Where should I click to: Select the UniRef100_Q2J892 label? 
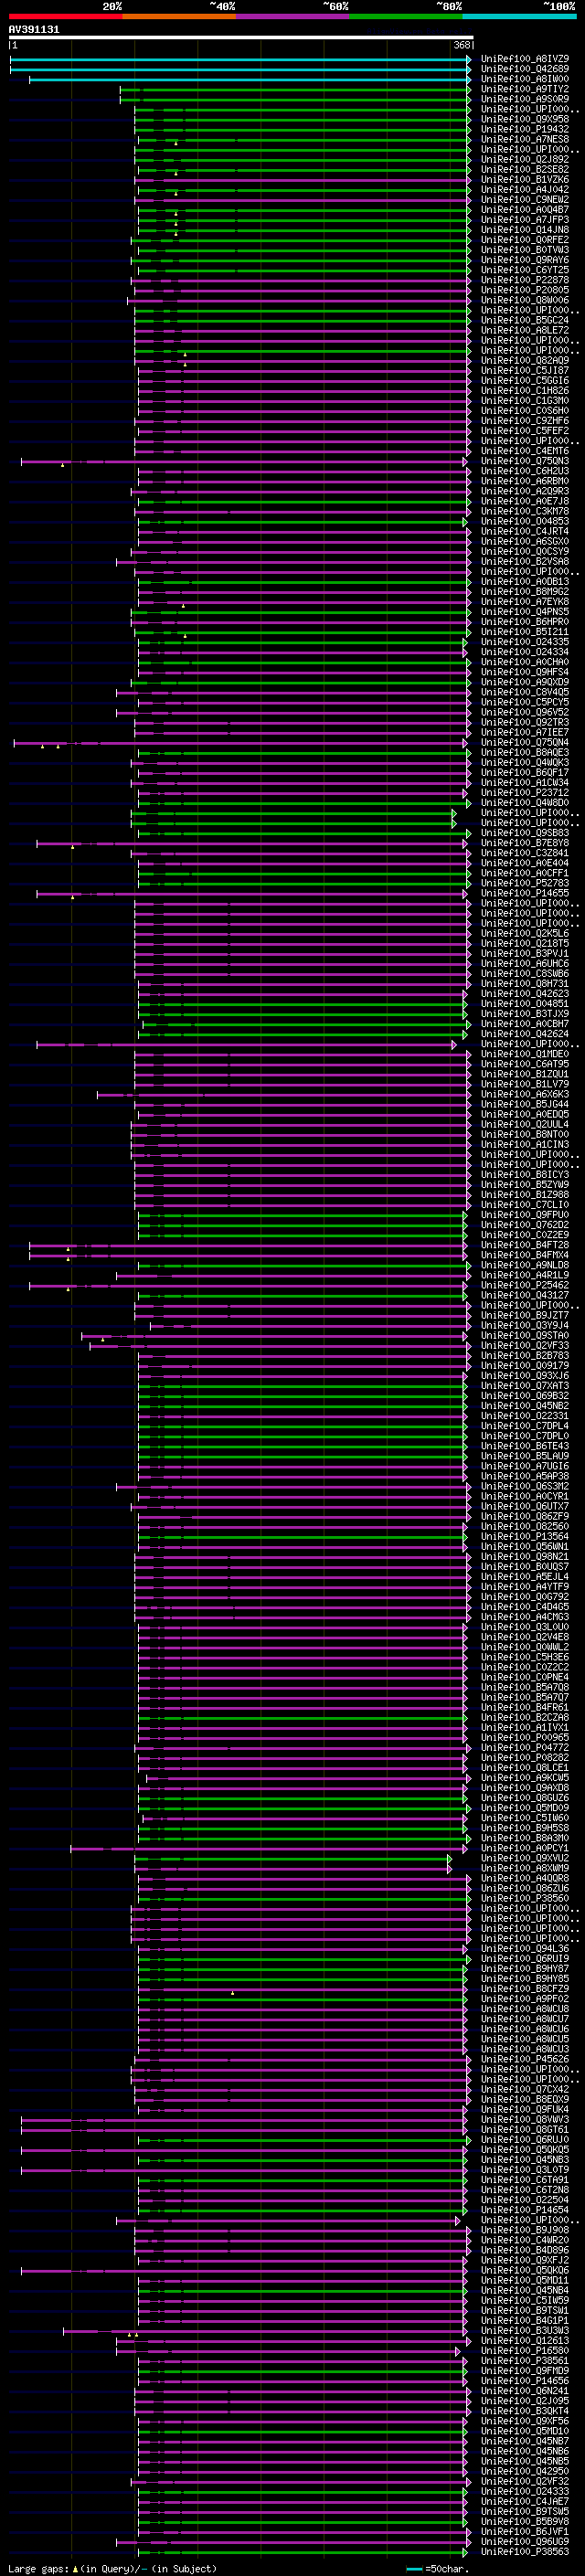click(525, 159)
